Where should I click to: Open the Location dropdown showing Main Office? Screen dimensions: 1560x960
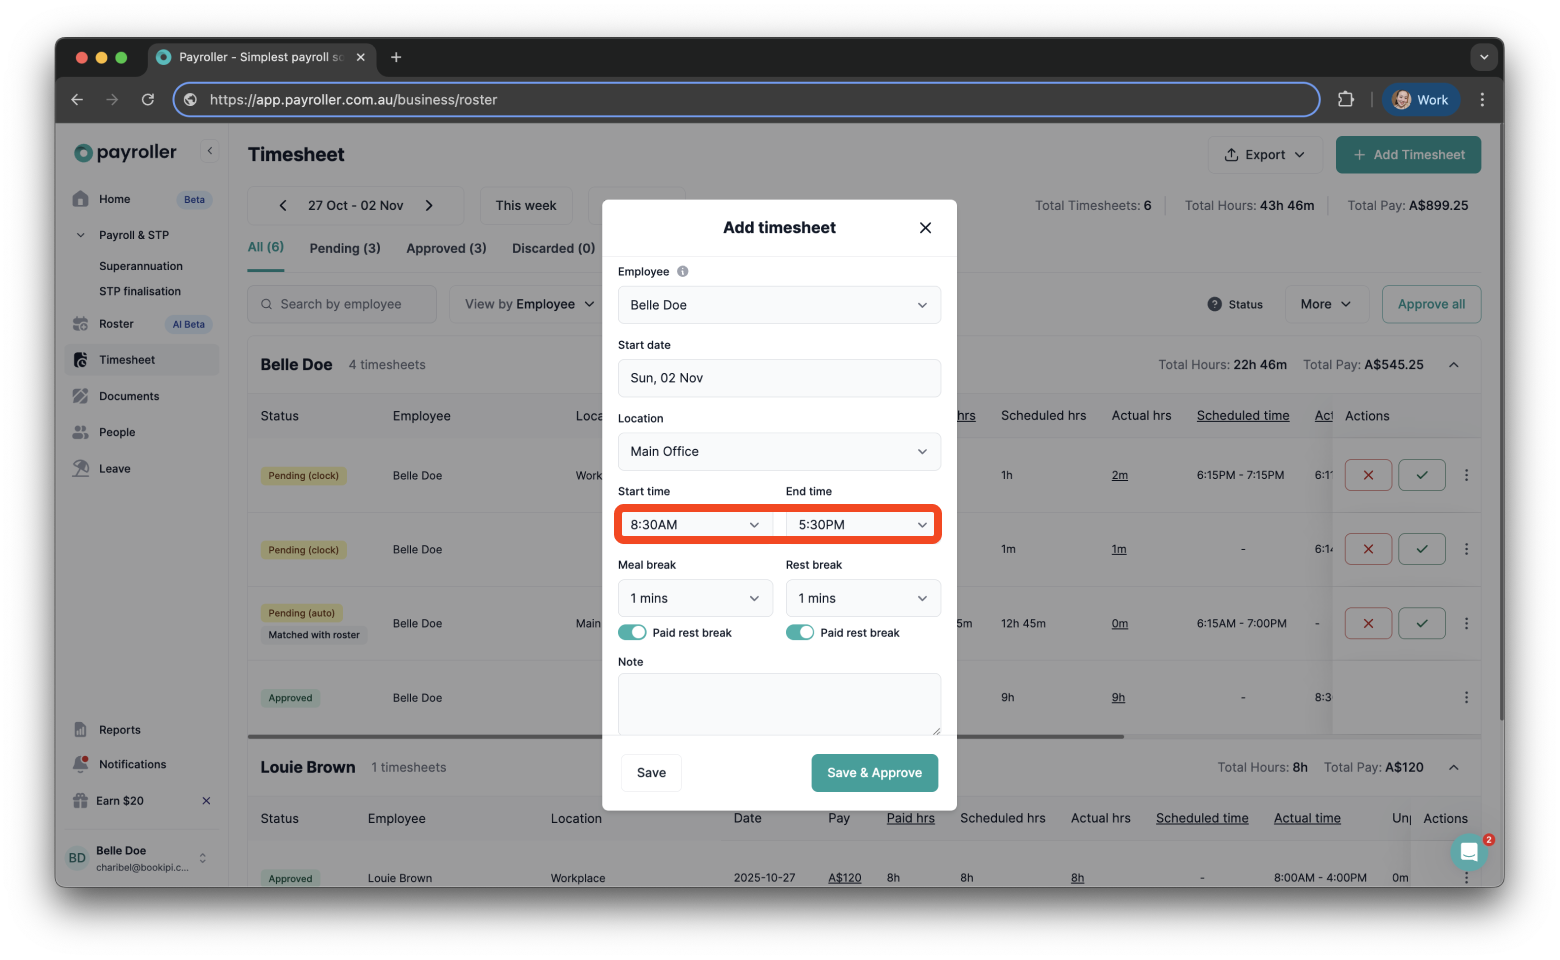pyautogui.click(x=778, y=451)
